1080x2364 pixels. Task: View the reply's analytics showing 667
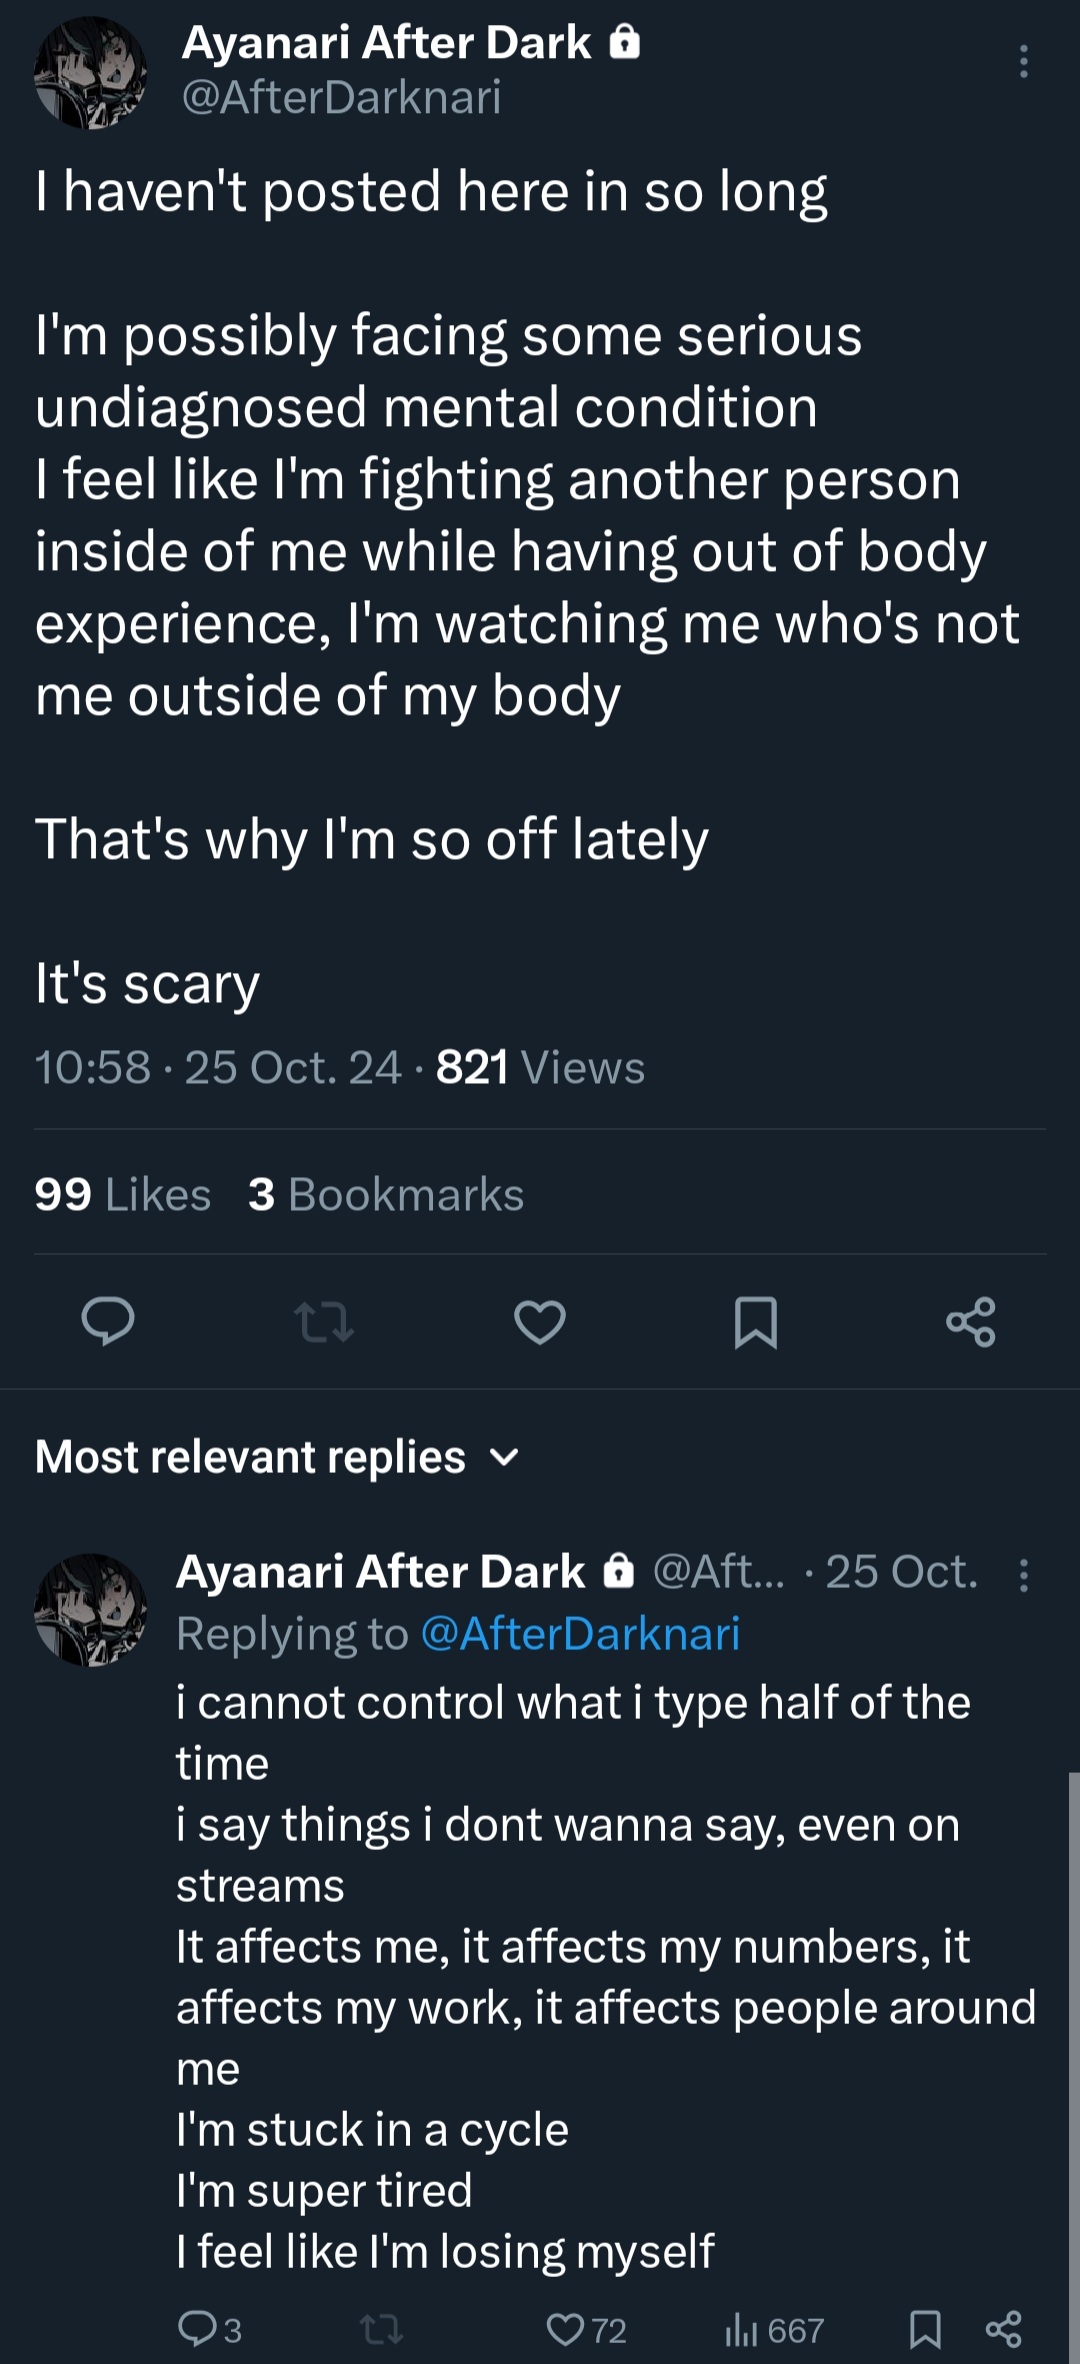tap(774, 2329)
